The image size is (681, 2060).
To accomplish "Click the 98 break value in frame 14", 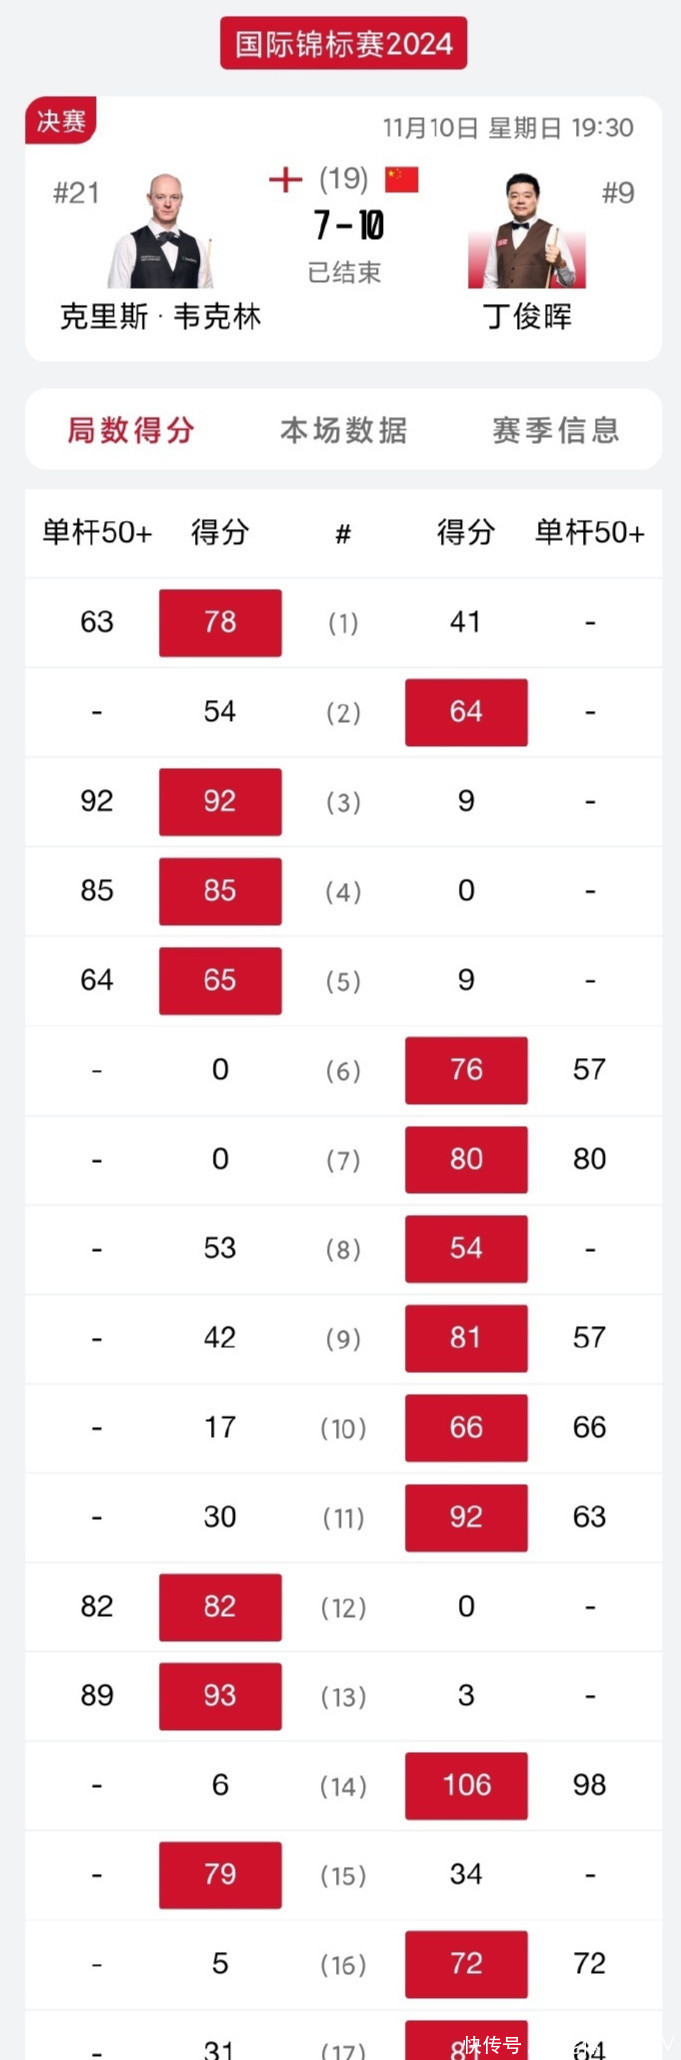I will click(x=589, y=1785).
